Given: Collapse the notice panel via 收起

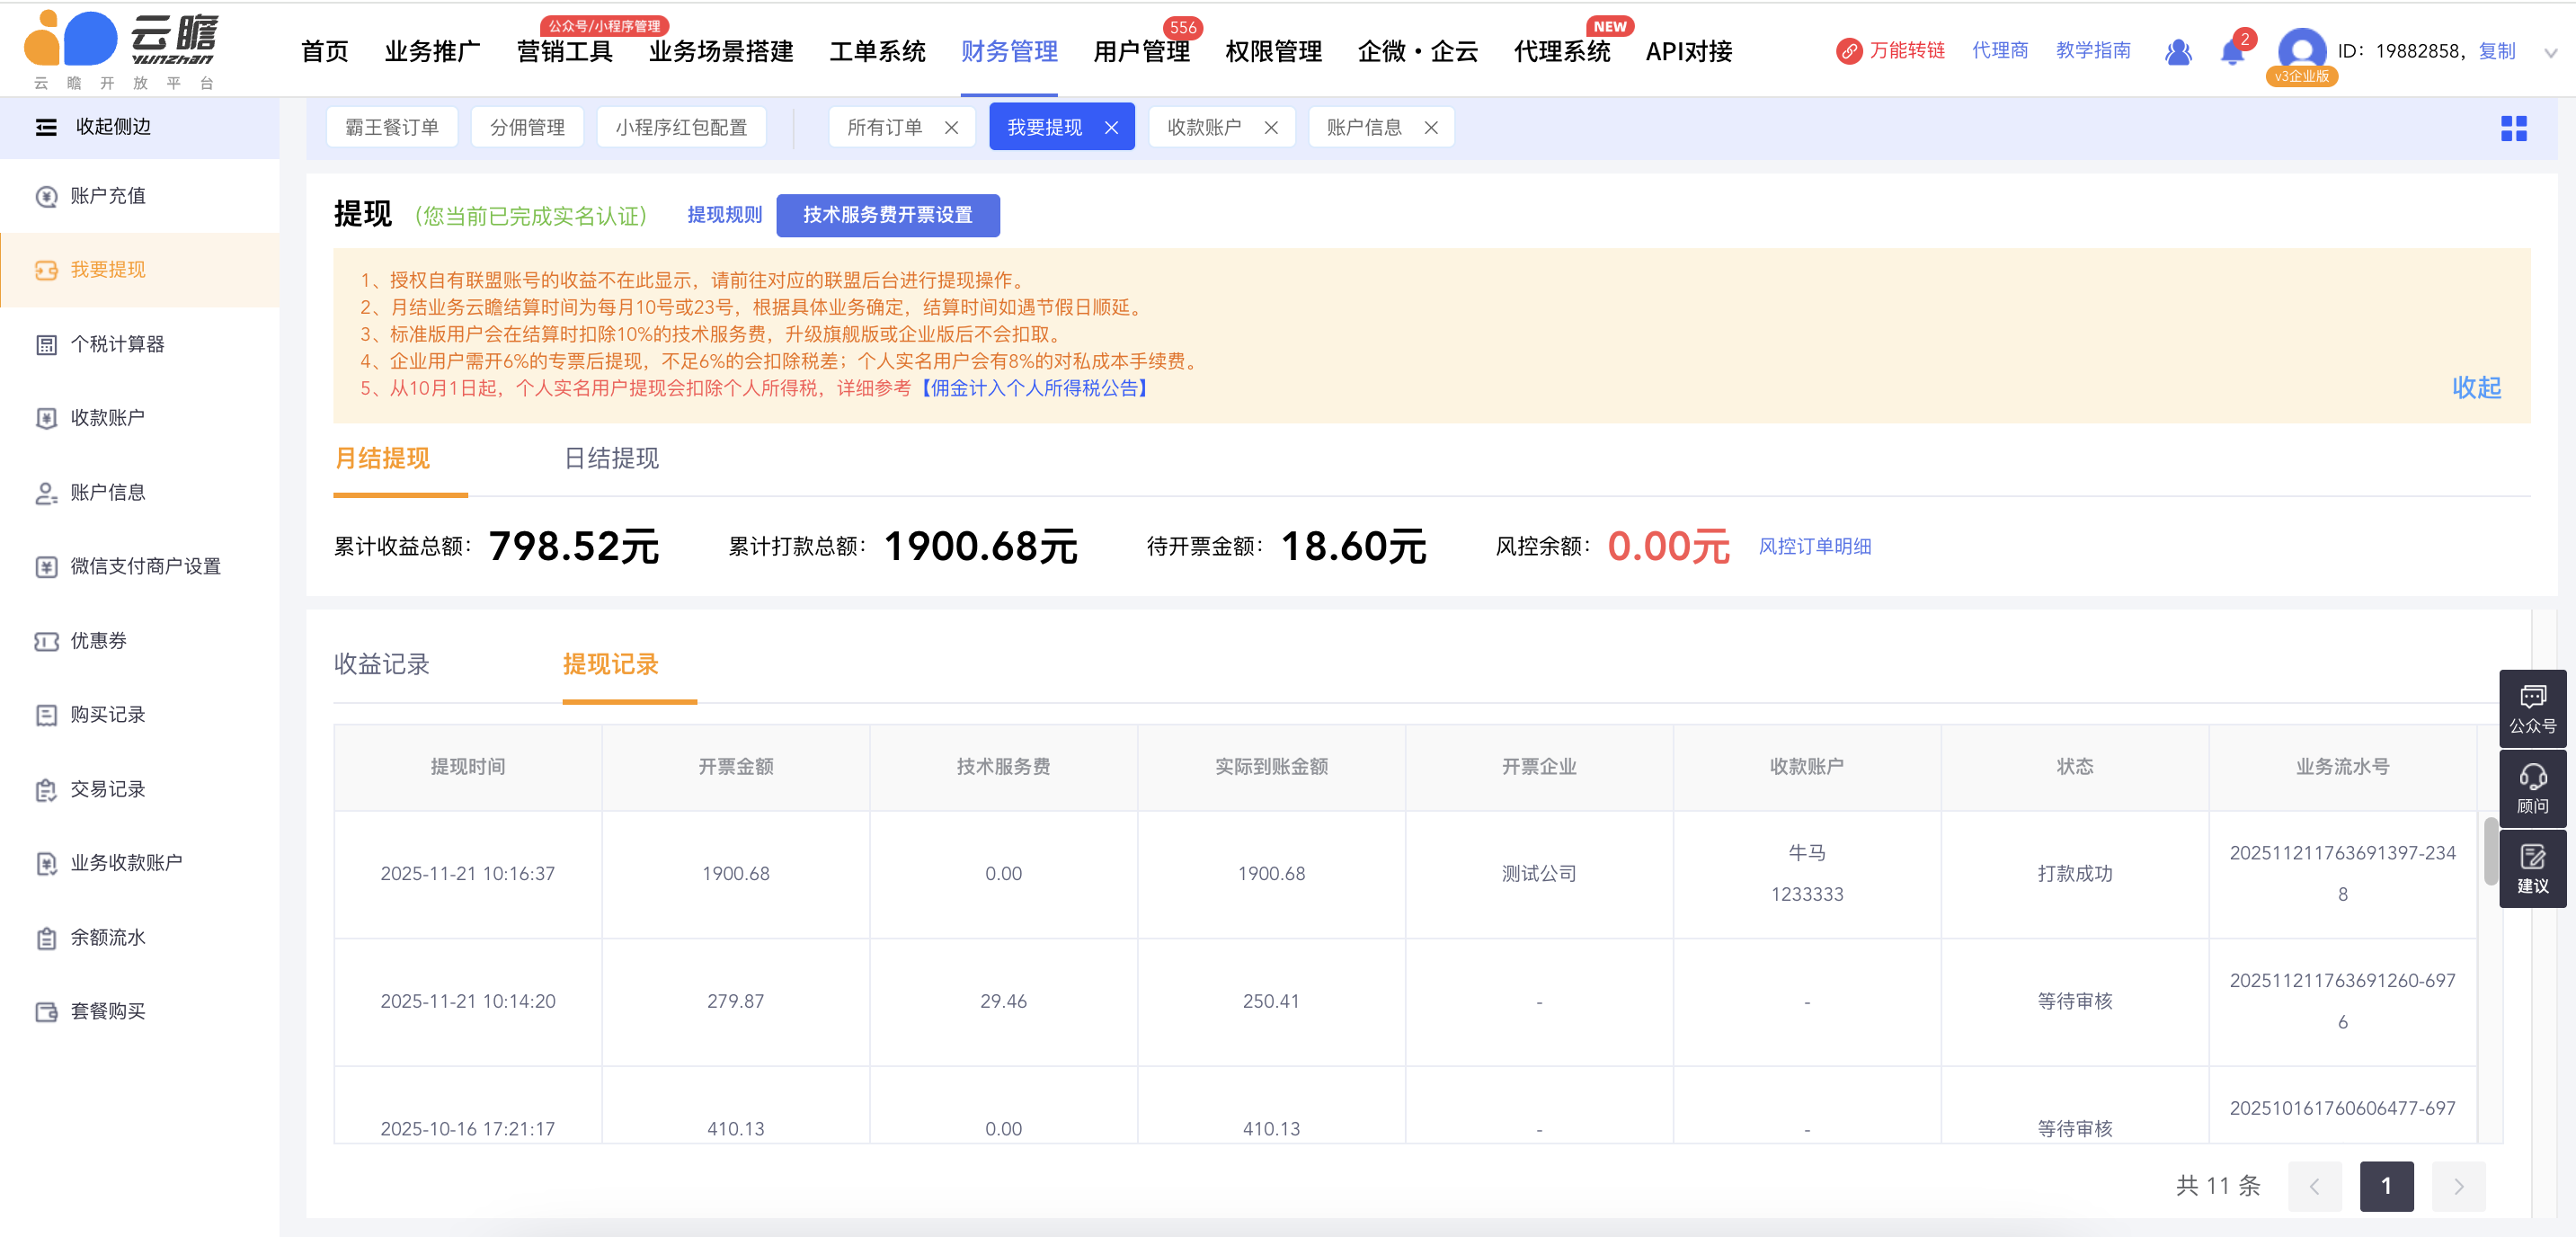Looking at the screenshot, I should pyautogui.click(x=2476, y=387).
